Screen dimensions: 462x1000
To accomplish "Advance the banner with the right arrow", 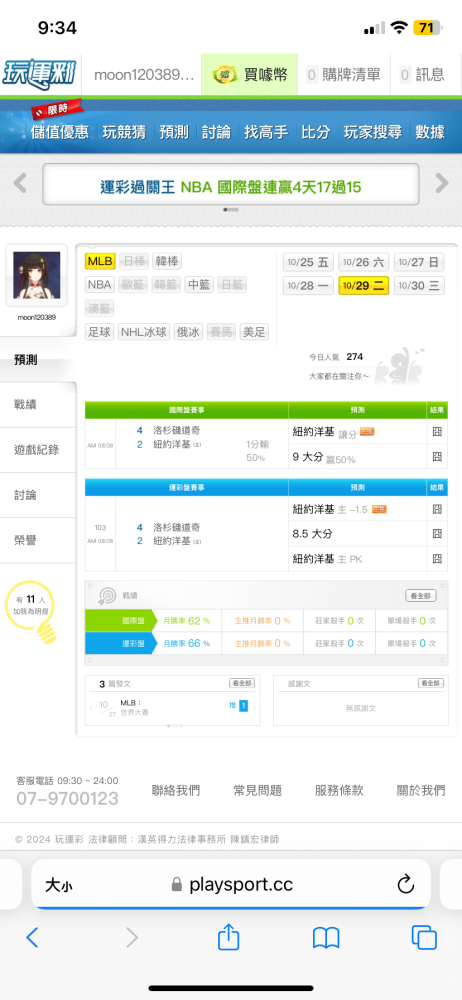I will 442,184.
